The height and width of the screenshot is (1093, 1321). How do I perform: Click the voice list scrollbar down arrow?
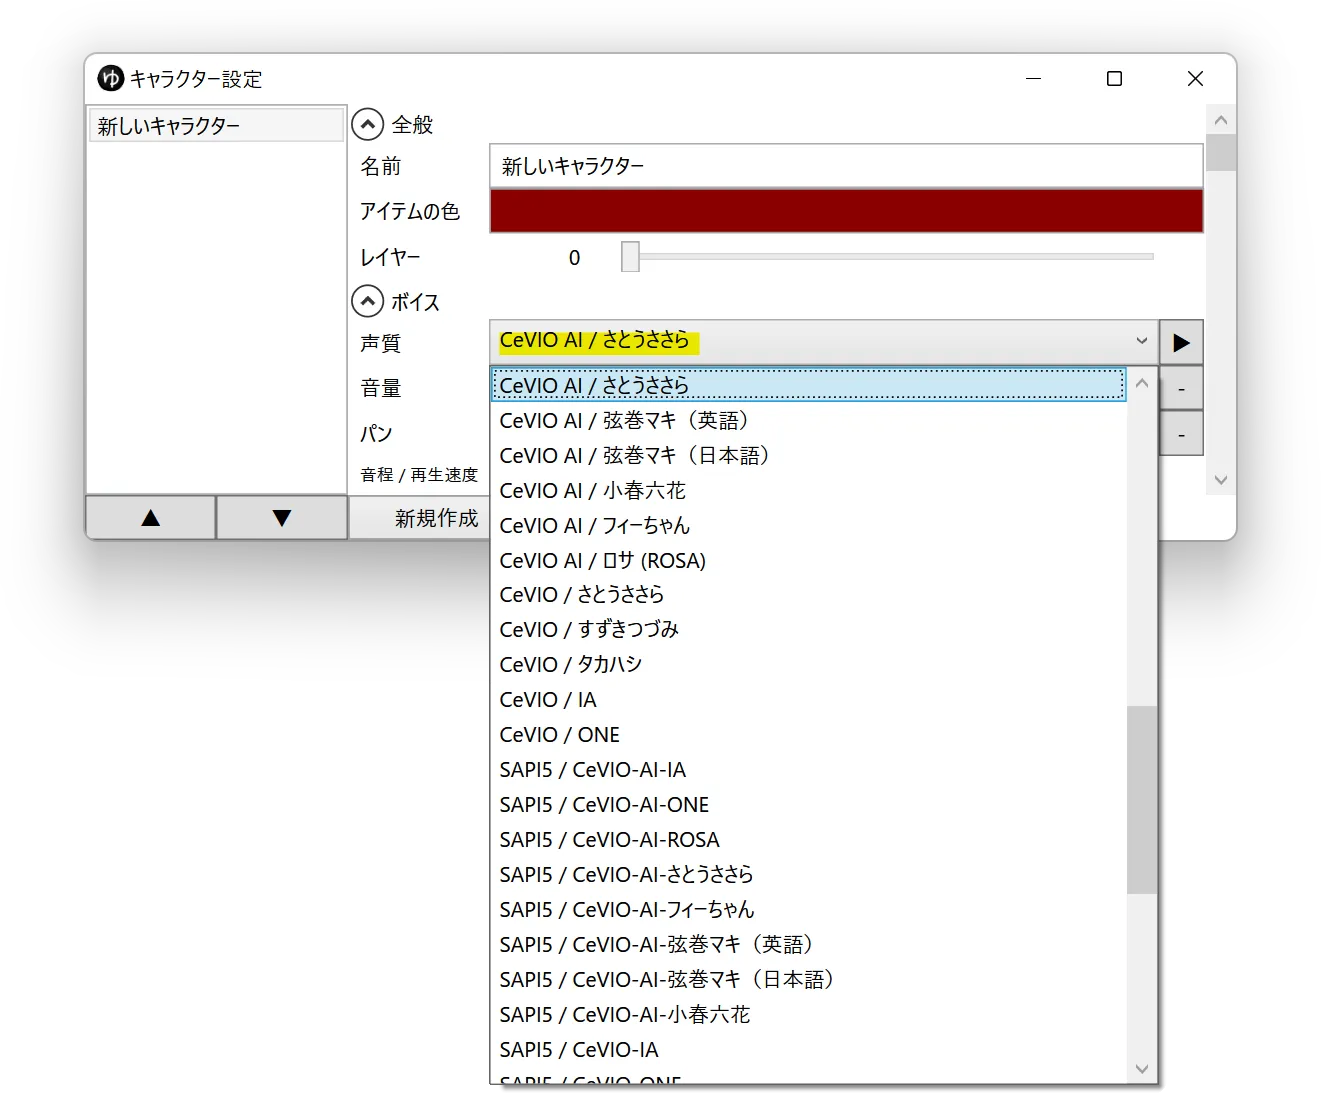(1142, 1068)
